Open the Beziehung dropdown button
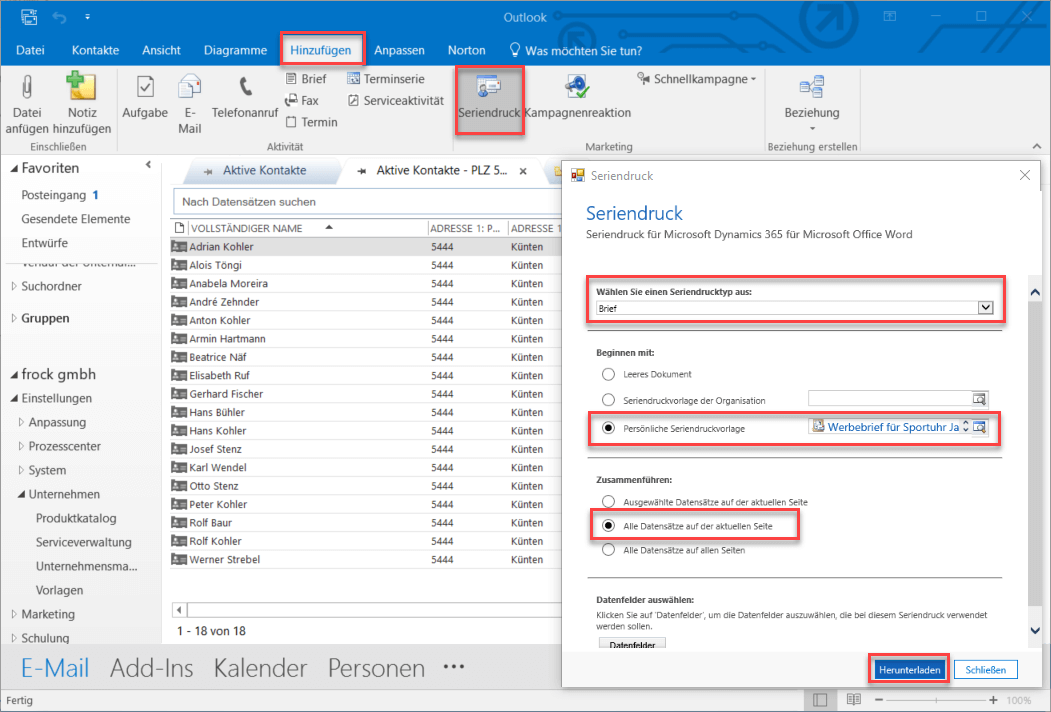1051x712 pixels. tap(812, 103)
